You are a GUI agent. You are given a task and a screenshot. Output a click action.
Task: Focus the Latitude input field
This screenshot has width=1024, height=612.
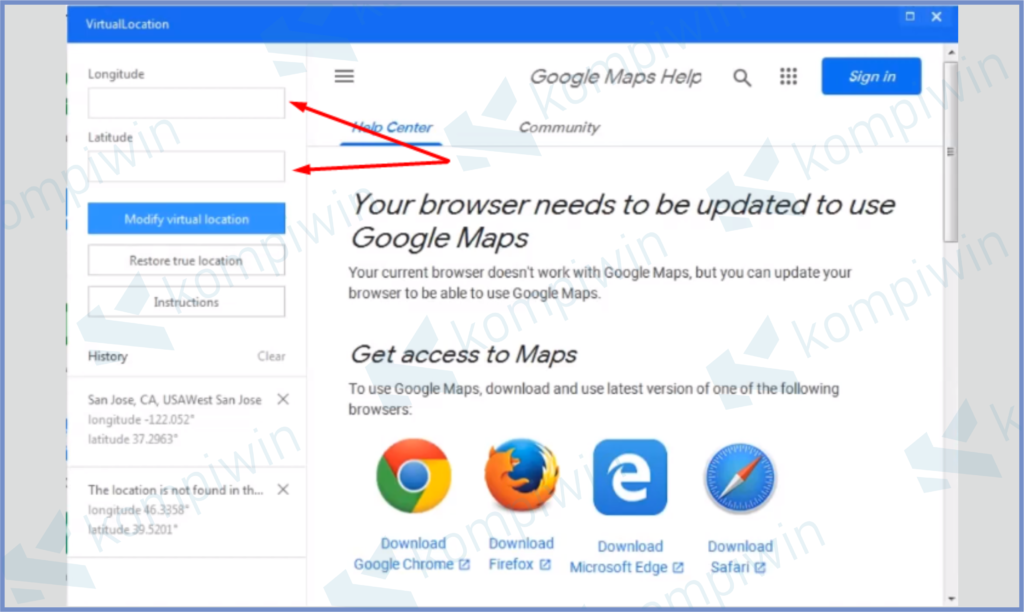coord(186,167)
